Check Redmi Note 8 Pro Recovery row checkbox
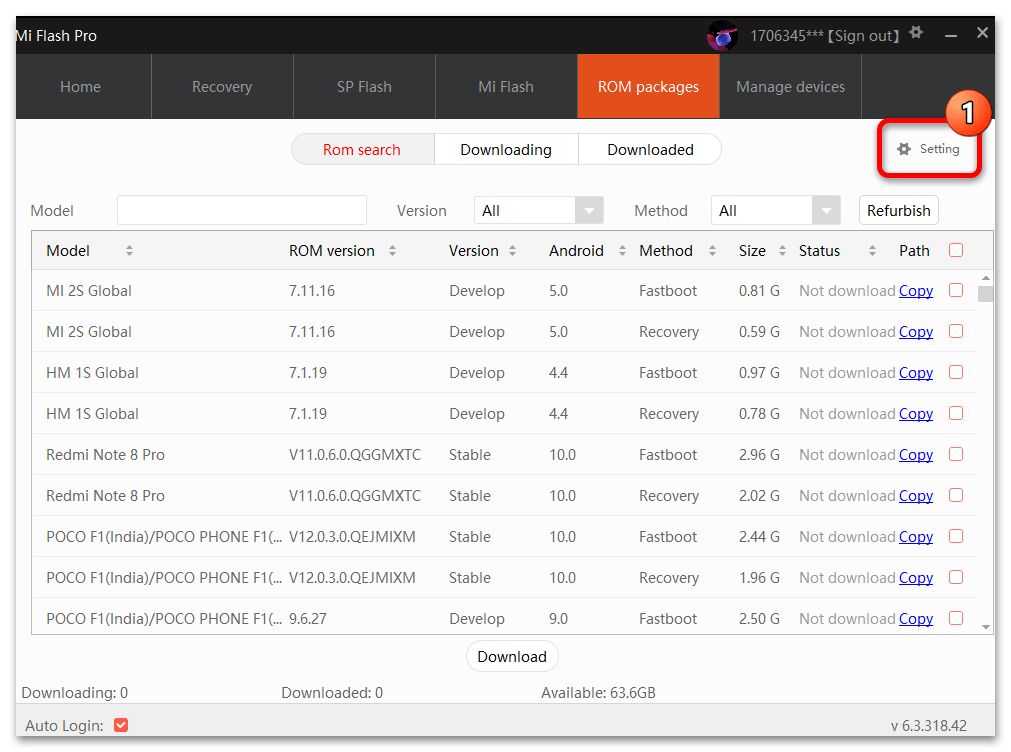Image resolution: width=1011 pixels, height=752 pixels. (956, 495)
